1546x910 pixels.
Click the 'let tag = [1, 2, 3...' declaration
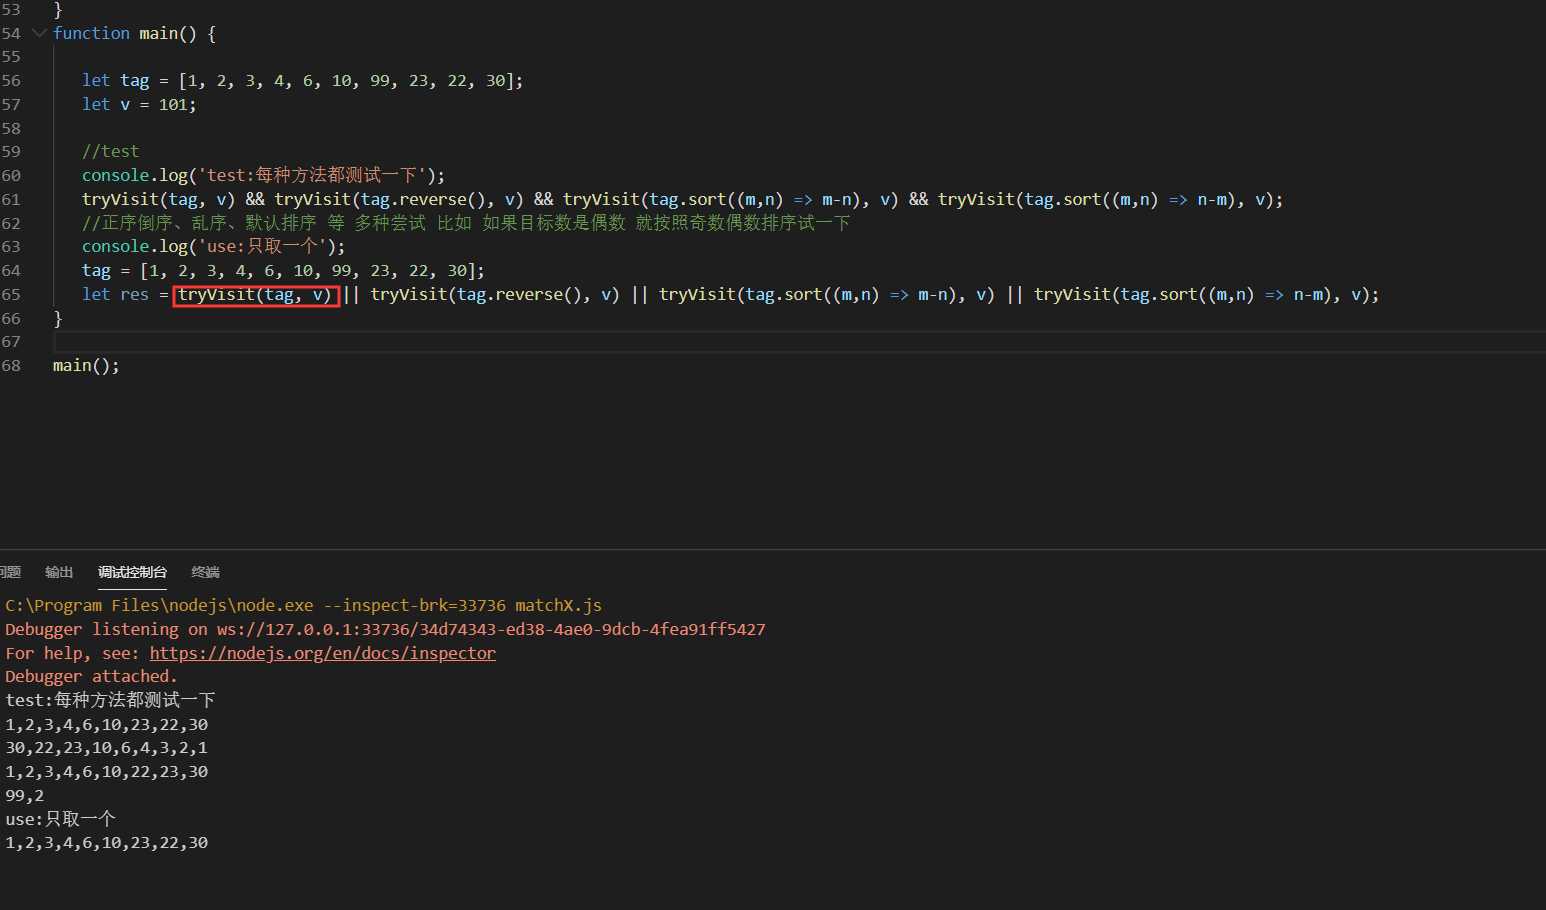(x=302, y=80)
